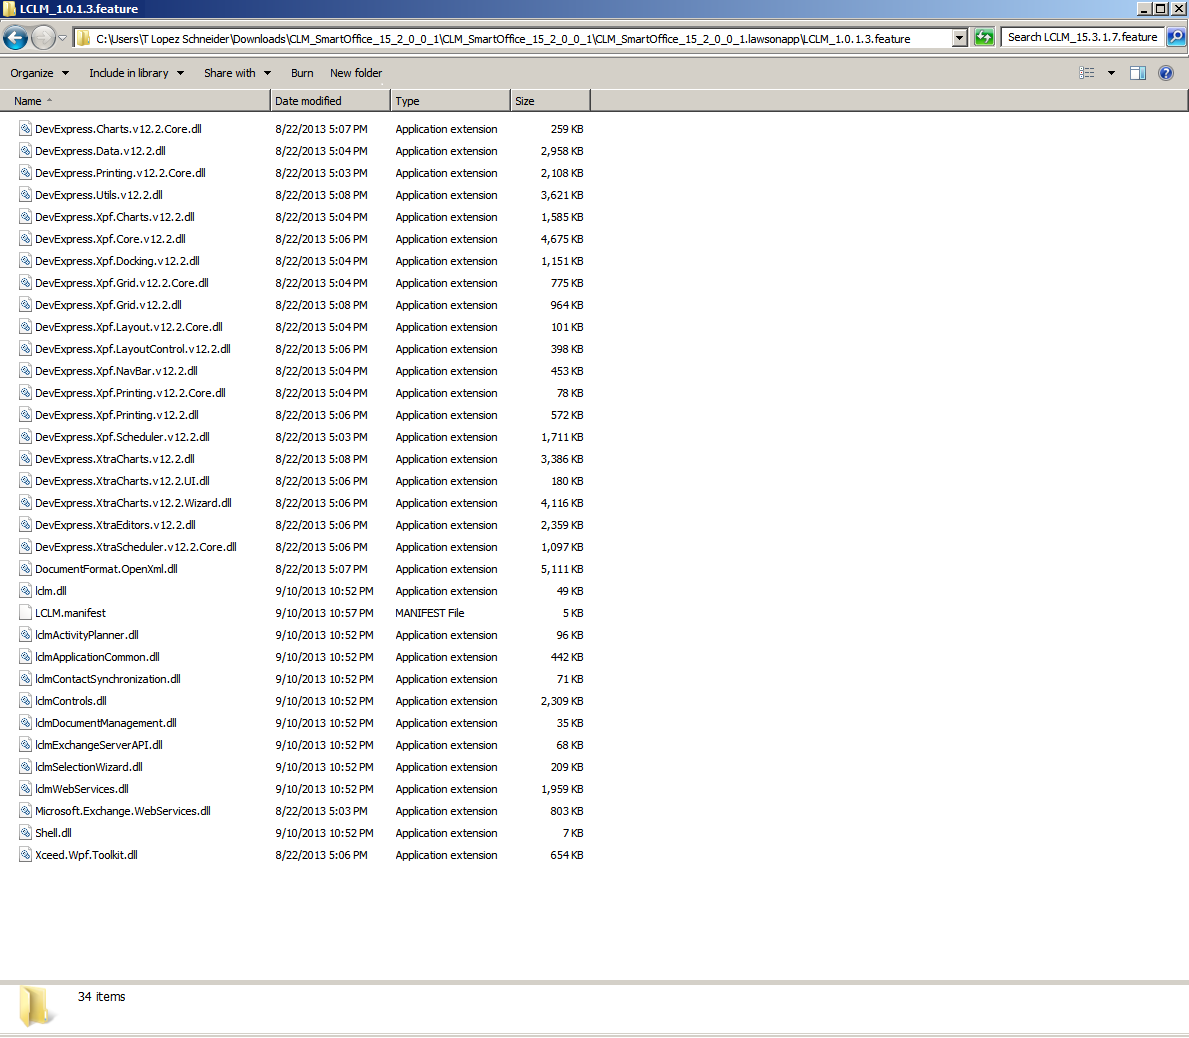This screenshot has width=1189, height=1038.
Task: Open the Help question mark icon
Action: click(x=1166, y=73)
